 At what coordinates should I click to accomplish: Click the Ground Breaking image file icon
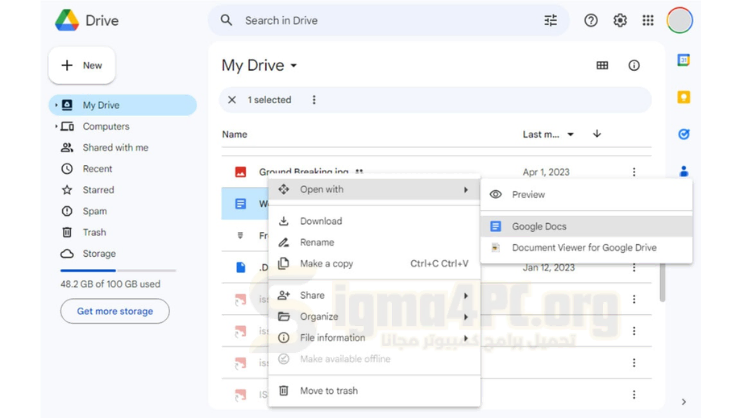tap(241, 172)
